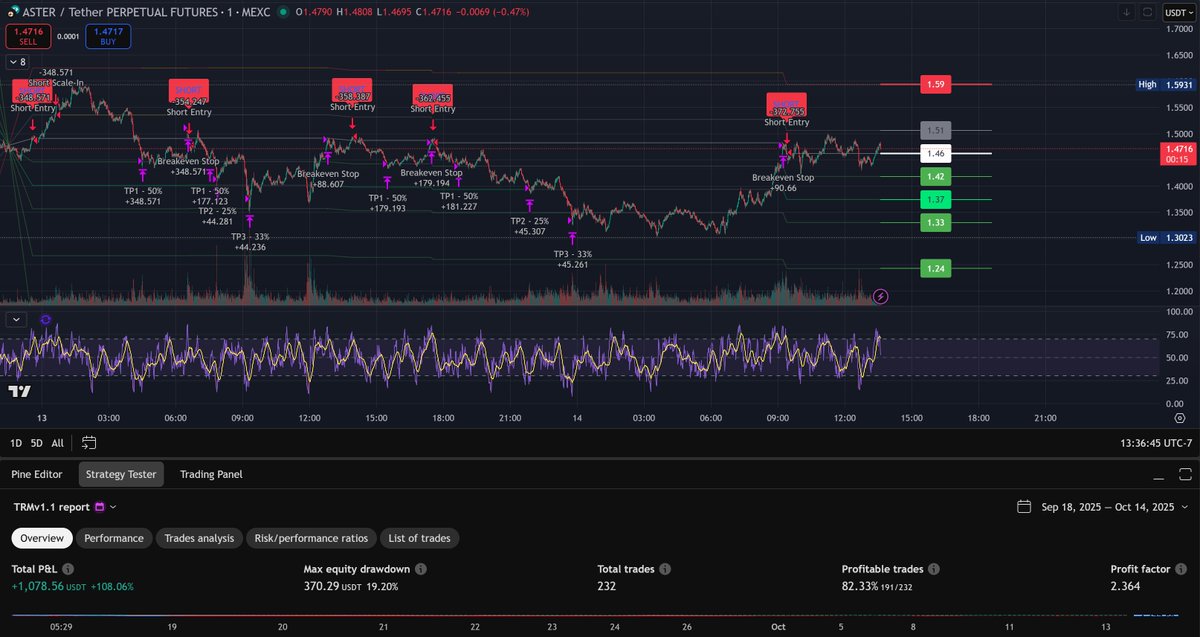This screenshot has height=637, width=1200.
Task: Set the chart range to 1D
Action: point(16,442)
